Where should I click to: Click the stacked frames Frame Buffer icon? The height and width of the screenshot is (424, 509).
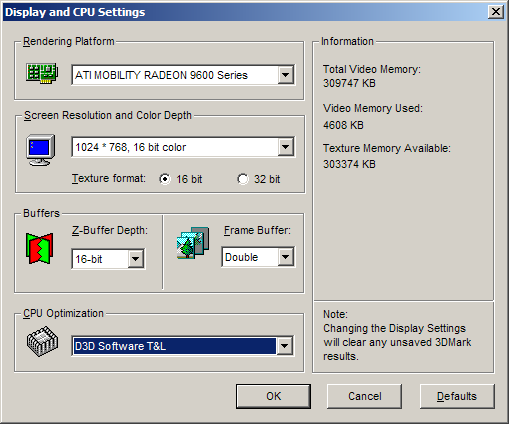(193, 243)
